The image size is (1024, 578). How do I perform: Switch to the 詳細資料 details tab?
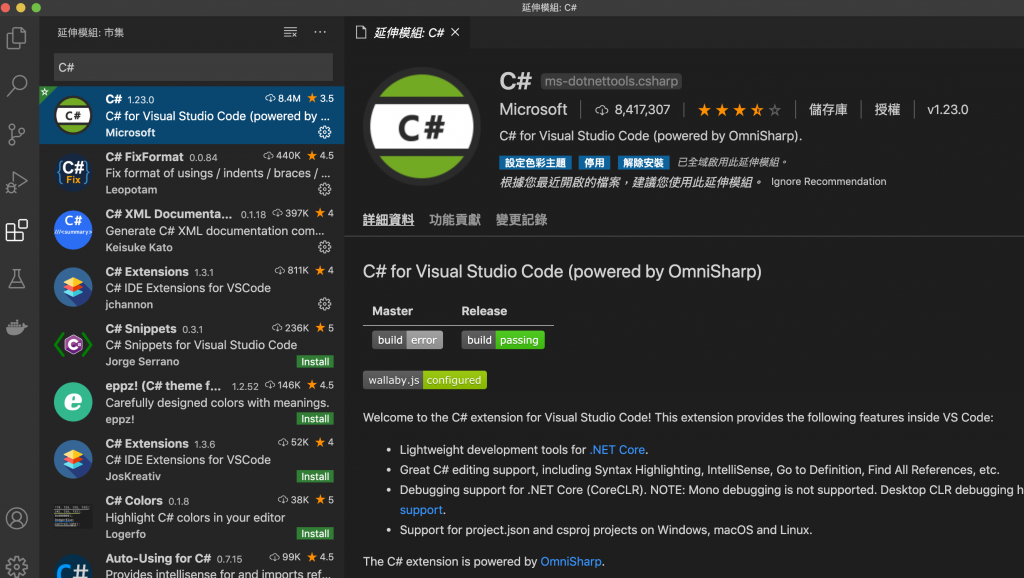click(x=389, y=220)
